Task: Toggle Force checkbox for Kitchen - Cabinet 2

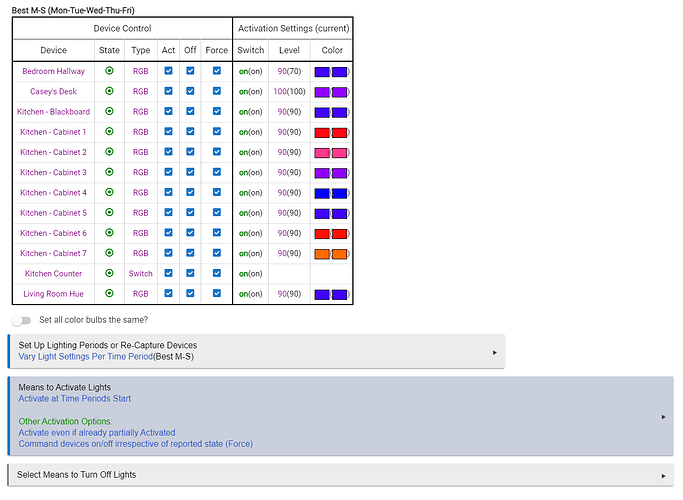Action: [217, 152]
